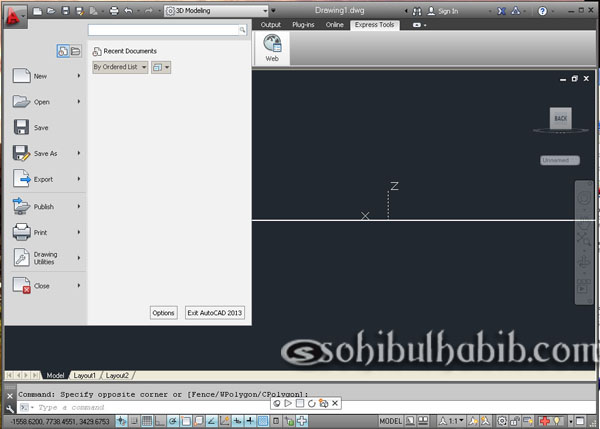Switch to the Output ribbon tab
The image size is (600, 429).
(x=271, y=24)
